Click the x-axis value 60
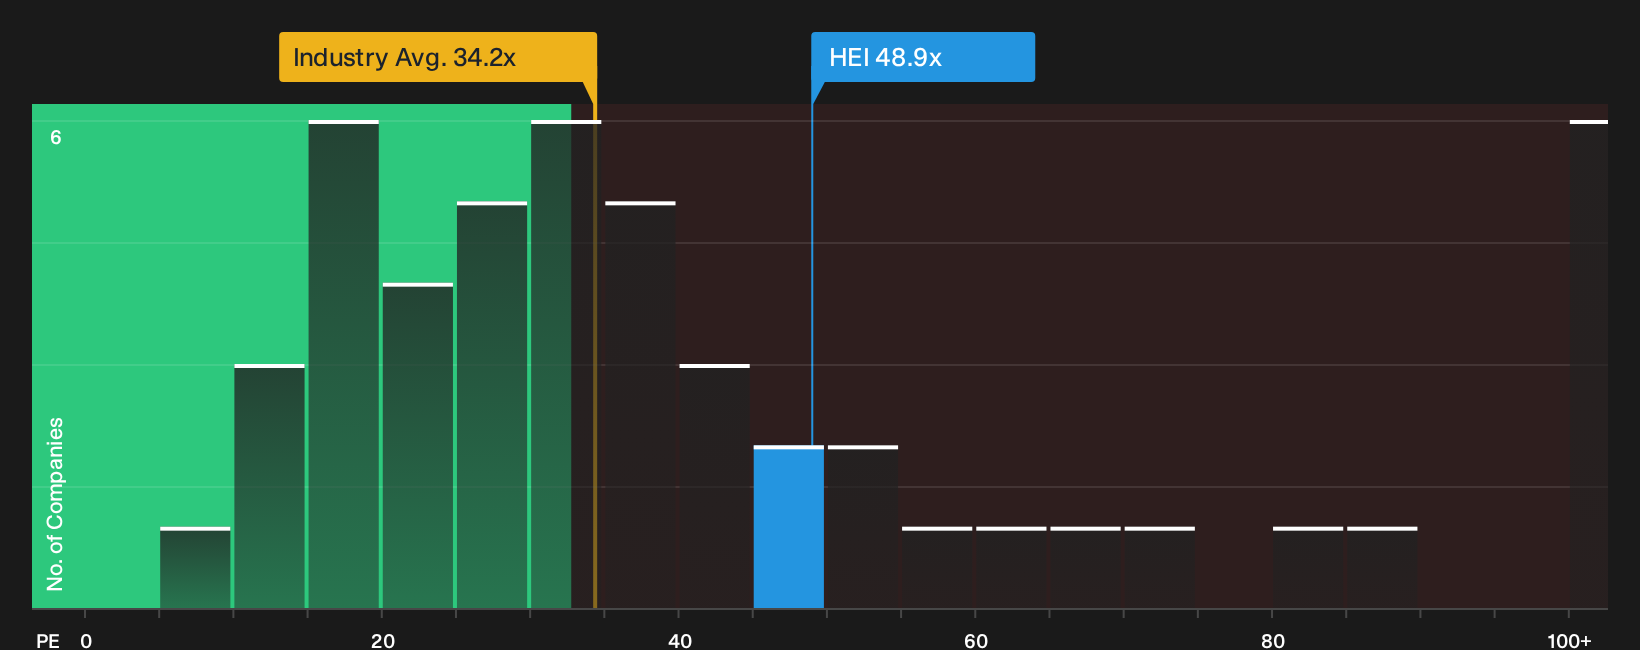 coord(976,641)
